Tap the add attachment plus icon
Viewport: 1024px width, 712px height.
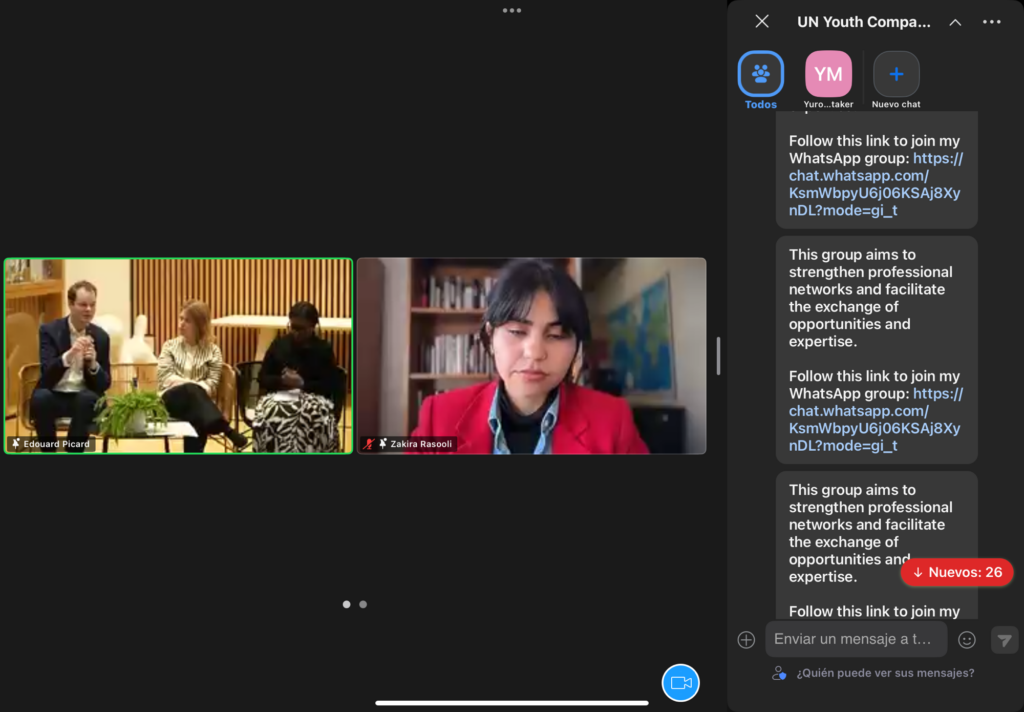coord(746,640)
